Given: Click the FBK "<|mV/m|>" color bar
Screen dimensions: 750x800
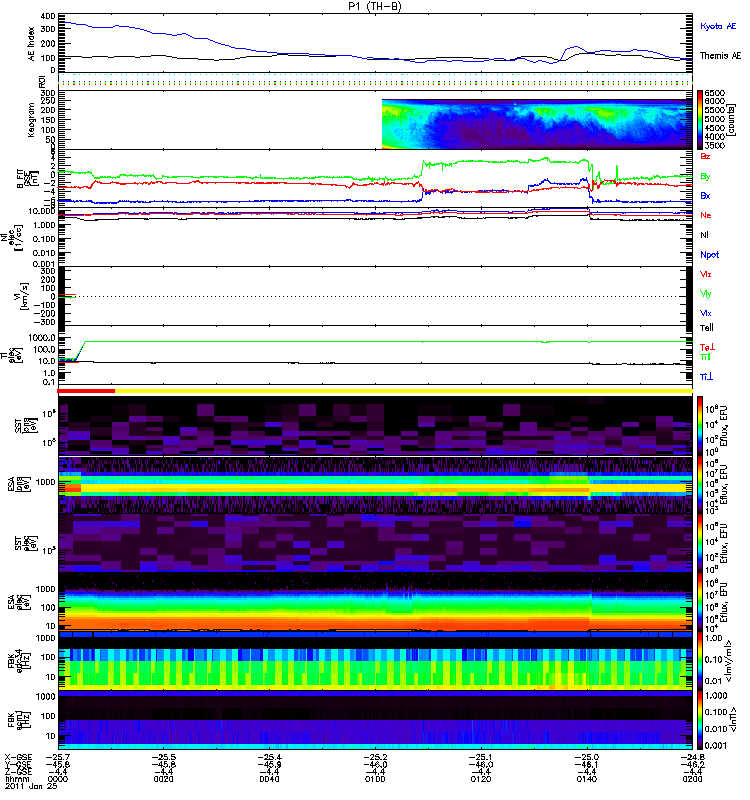Looking at the screenshot, I should pyautogui.click(x=700, y=661).
